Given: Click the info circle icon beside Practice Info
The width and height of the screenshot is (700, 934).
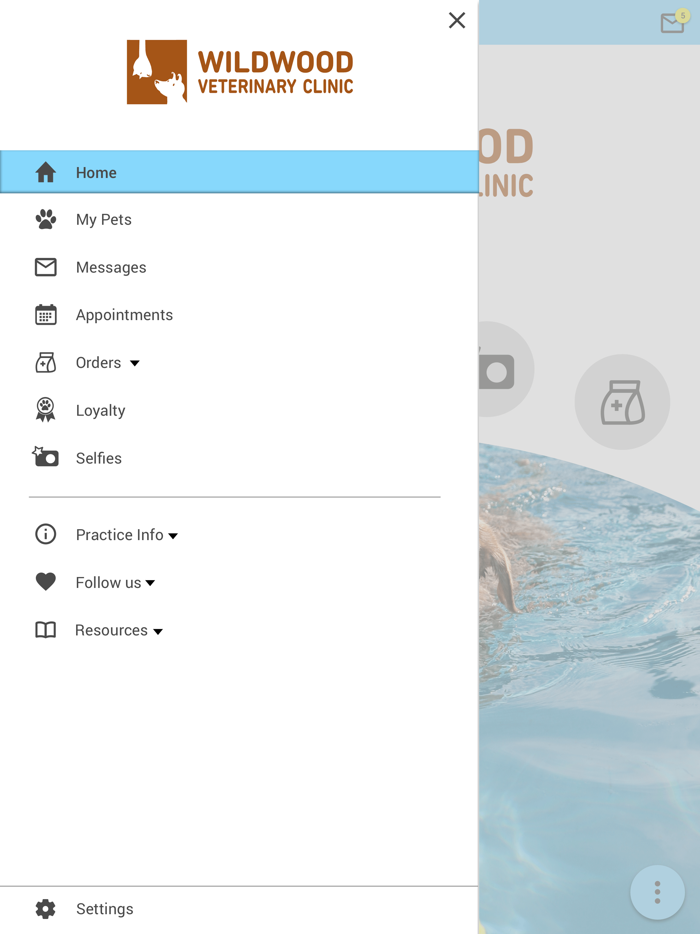Looking at the screenshot, I should 46,534.
